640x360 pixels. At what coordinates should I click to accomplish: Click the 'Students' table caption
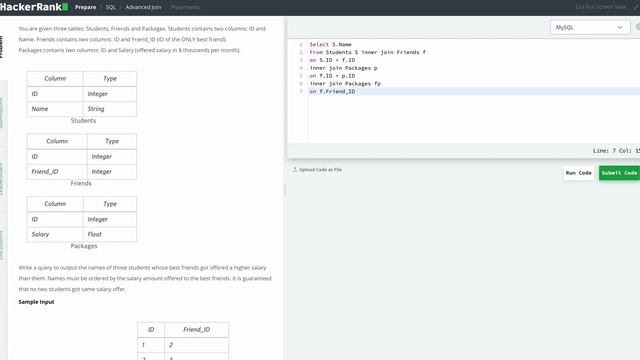pos(83,120)
